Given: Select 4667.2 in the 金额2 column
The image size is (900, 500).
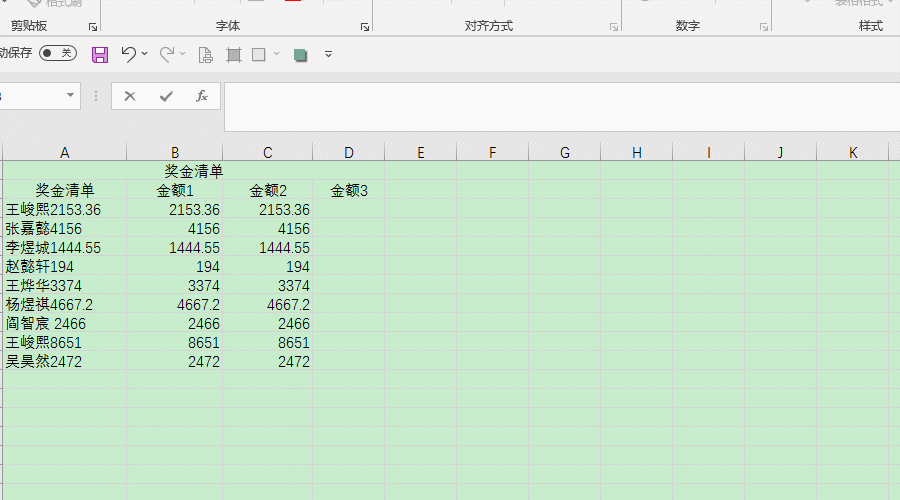Looking at the screenshot, I should click(x=267, y=304).
